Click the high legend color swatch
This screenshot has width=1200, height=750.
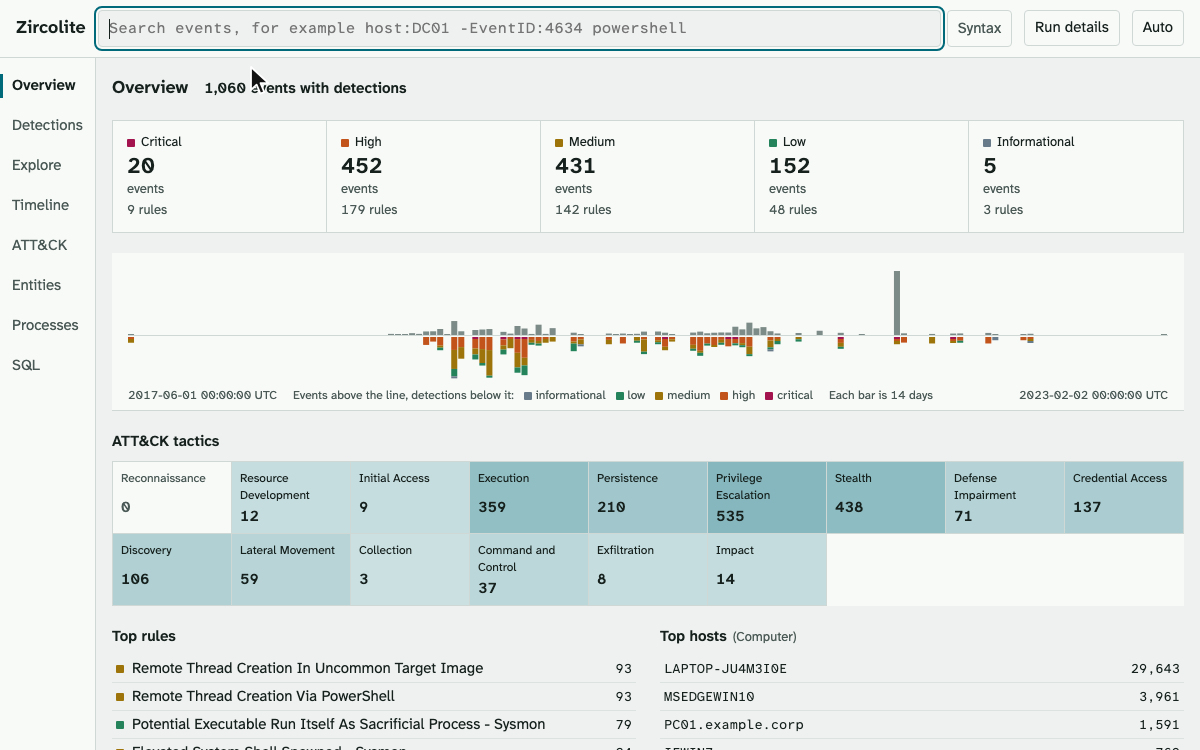coord(724,396)
